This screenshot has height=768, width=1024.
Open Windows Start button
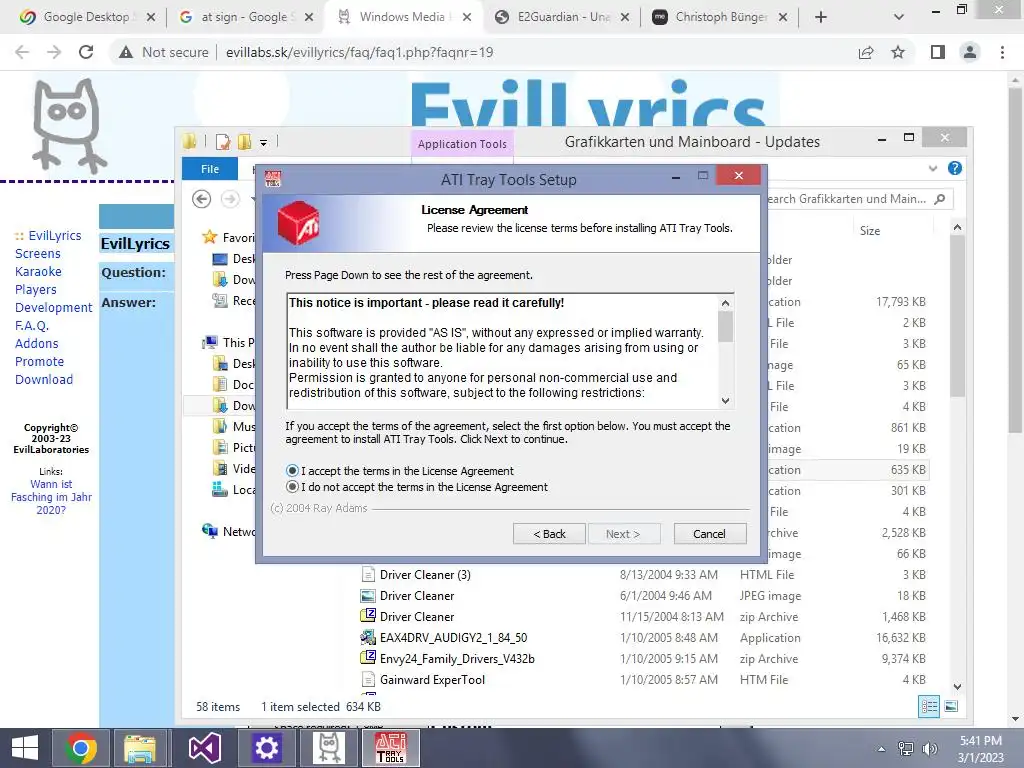[x=25, y=748]
